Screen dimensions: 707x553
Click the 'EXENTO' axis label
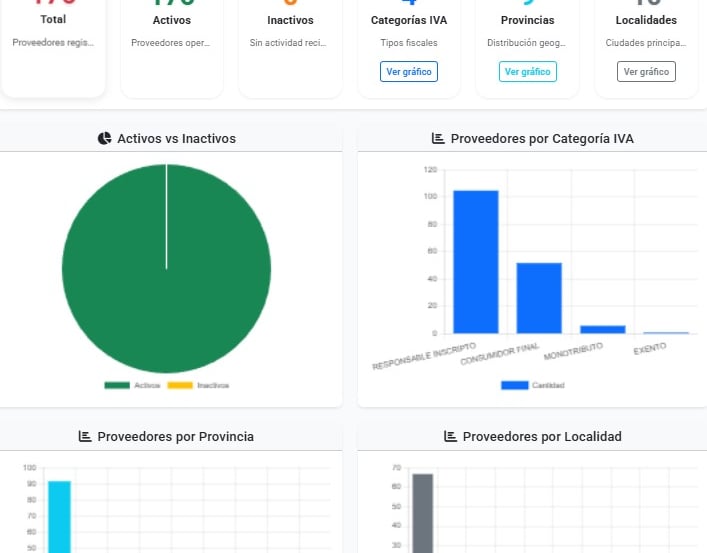pos(650,348)
